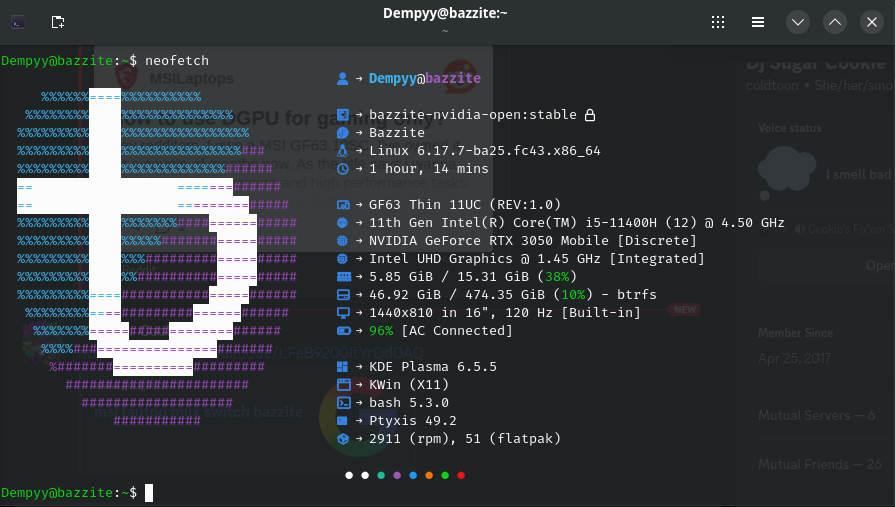Click the Bazzite logo ASCII art
895x507 pixels.
[157, 257]
